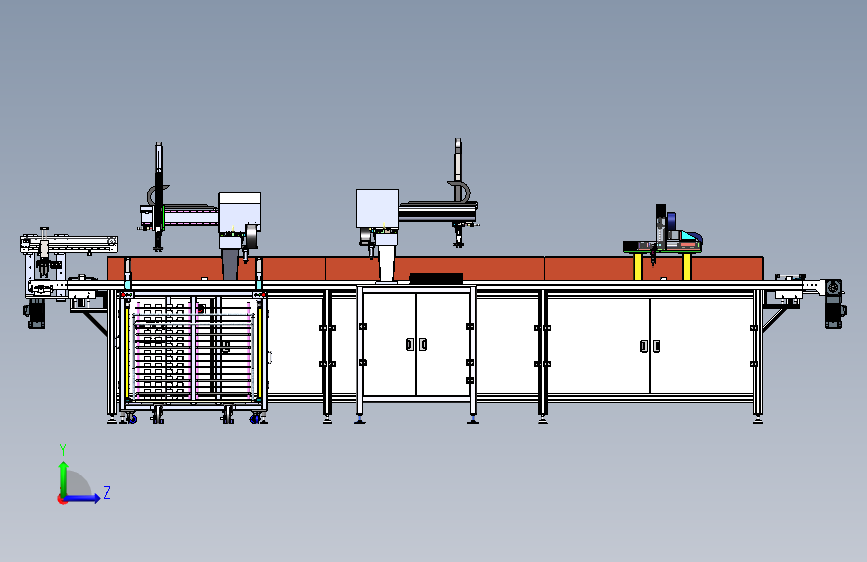Screen dimensions: 867x562
Task: Click the diagonal support brace under the right conveyor
Action: pyautogui.click(x=774, y=319)
